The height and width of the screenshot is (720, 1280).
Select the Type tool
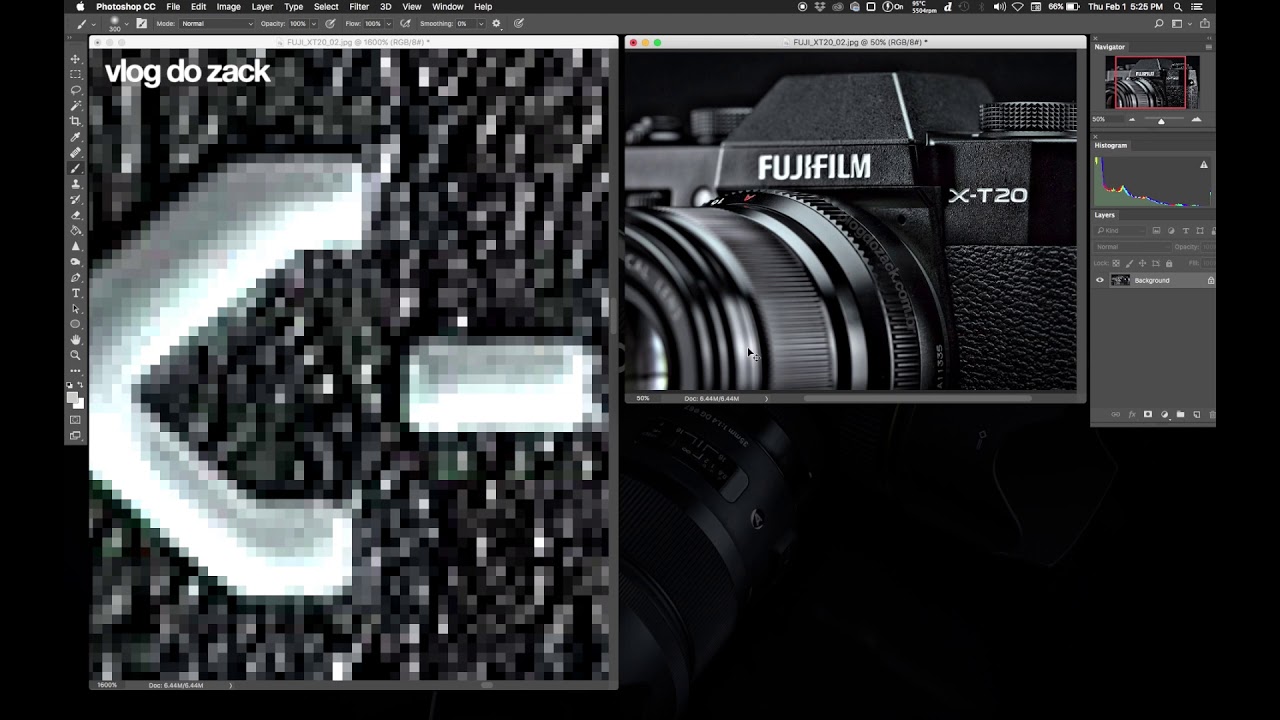(75, 293)
